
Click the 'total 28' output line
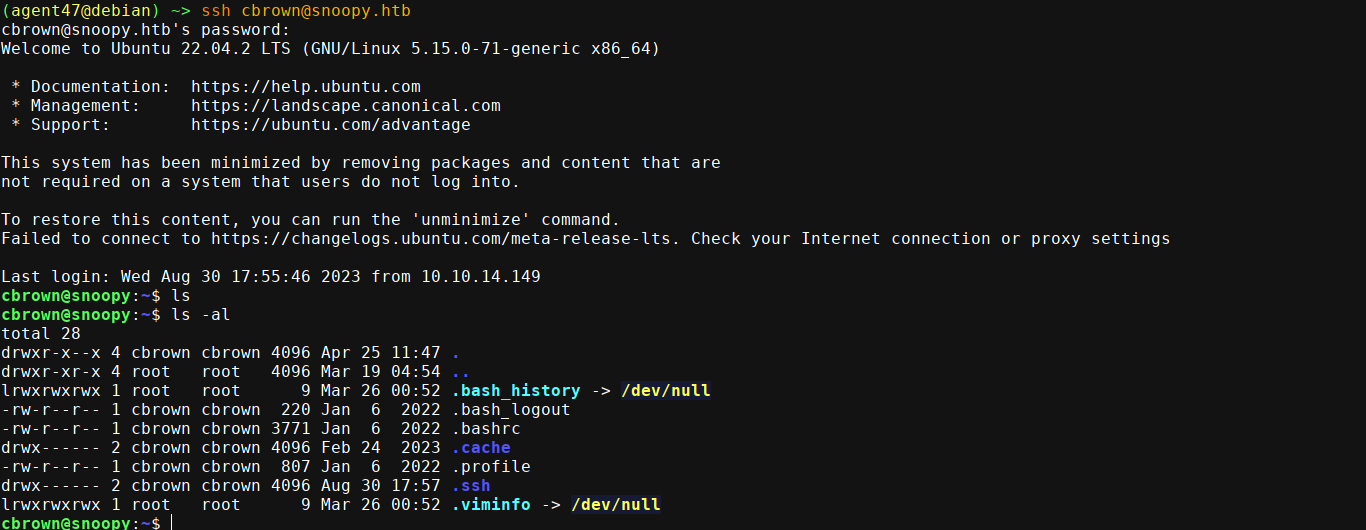click(x=40, y=334)
